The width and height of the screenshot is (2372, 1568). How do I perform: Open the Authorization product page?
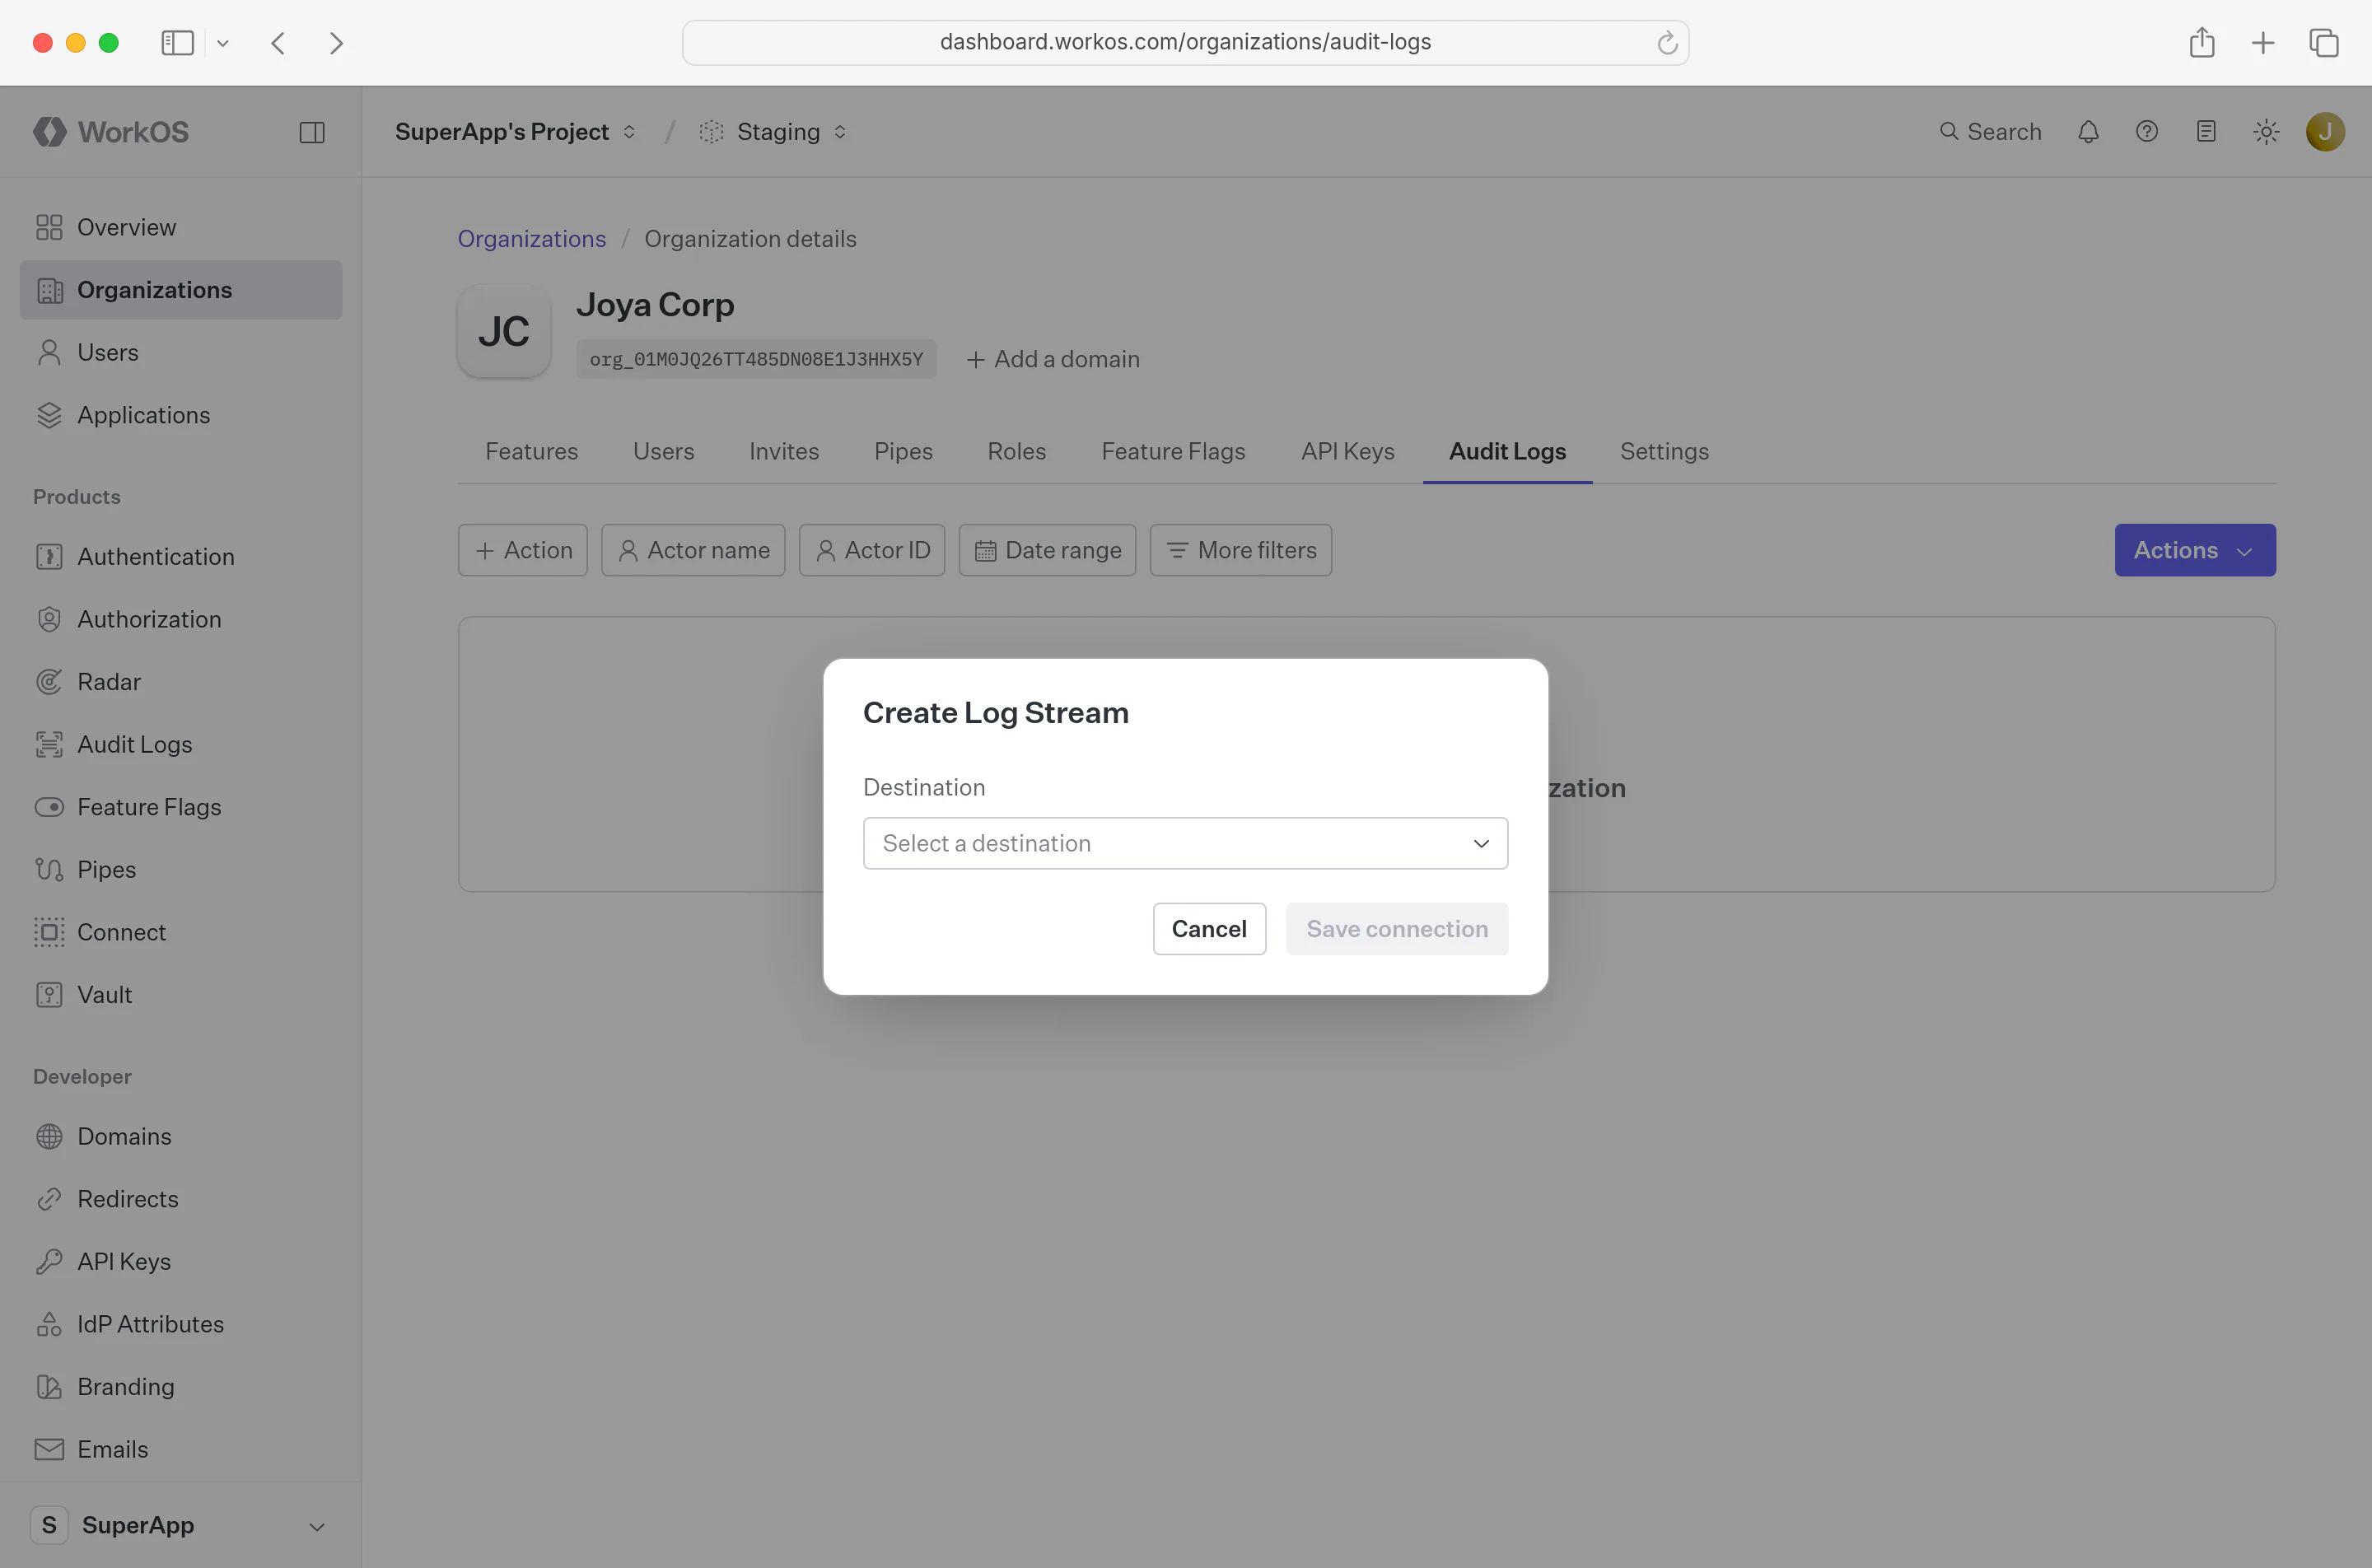[181, 619]
